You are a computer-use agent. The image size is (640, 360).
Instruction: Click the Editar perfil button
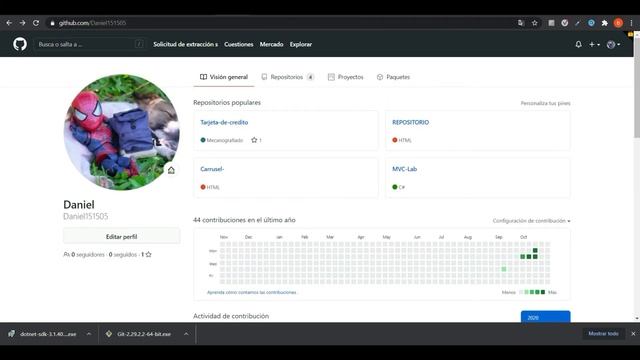121,236
